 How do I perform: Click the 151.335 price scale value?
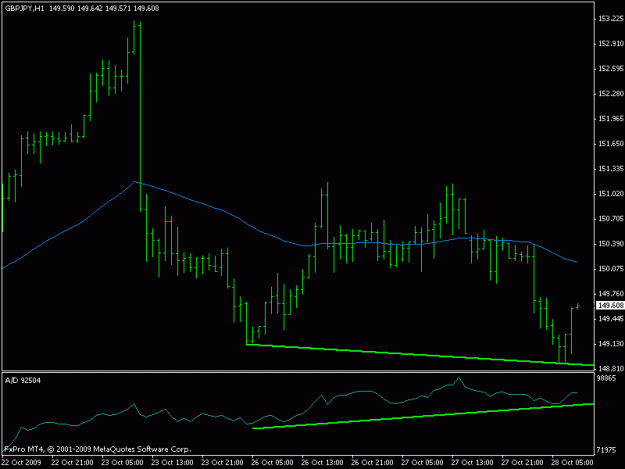tap(610, 169)
